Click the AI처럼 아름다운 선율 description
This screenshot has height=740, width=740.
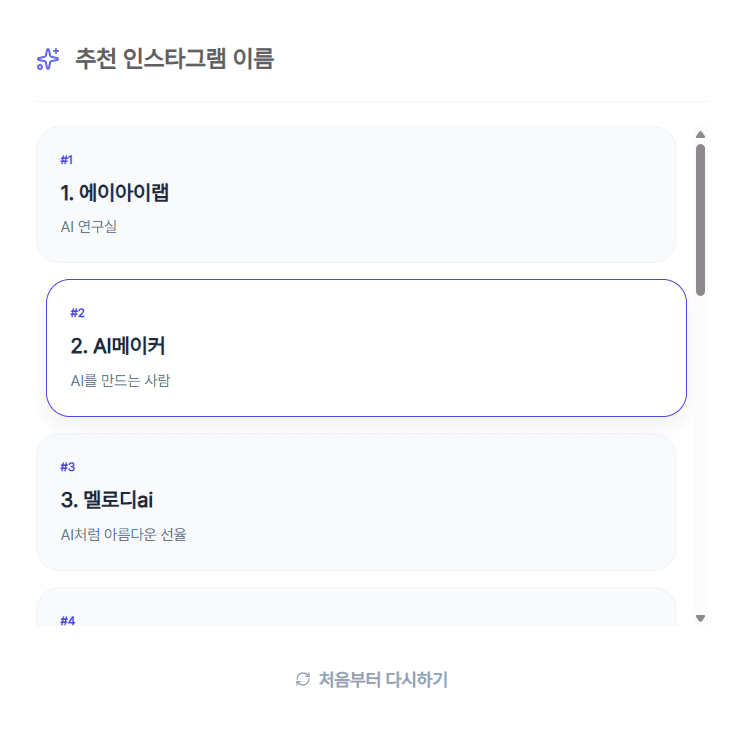[x=123, y=534]
